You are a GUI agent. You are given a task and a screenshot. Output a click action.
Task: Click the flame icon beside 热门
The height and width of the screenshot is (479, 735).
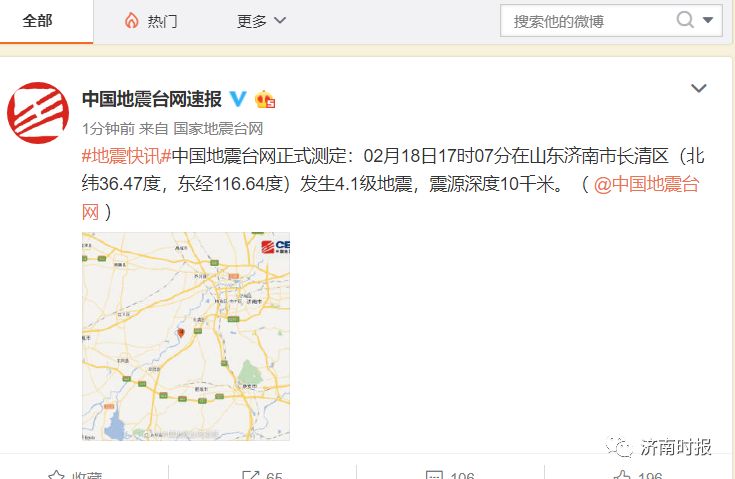click(x=132, y=21)
